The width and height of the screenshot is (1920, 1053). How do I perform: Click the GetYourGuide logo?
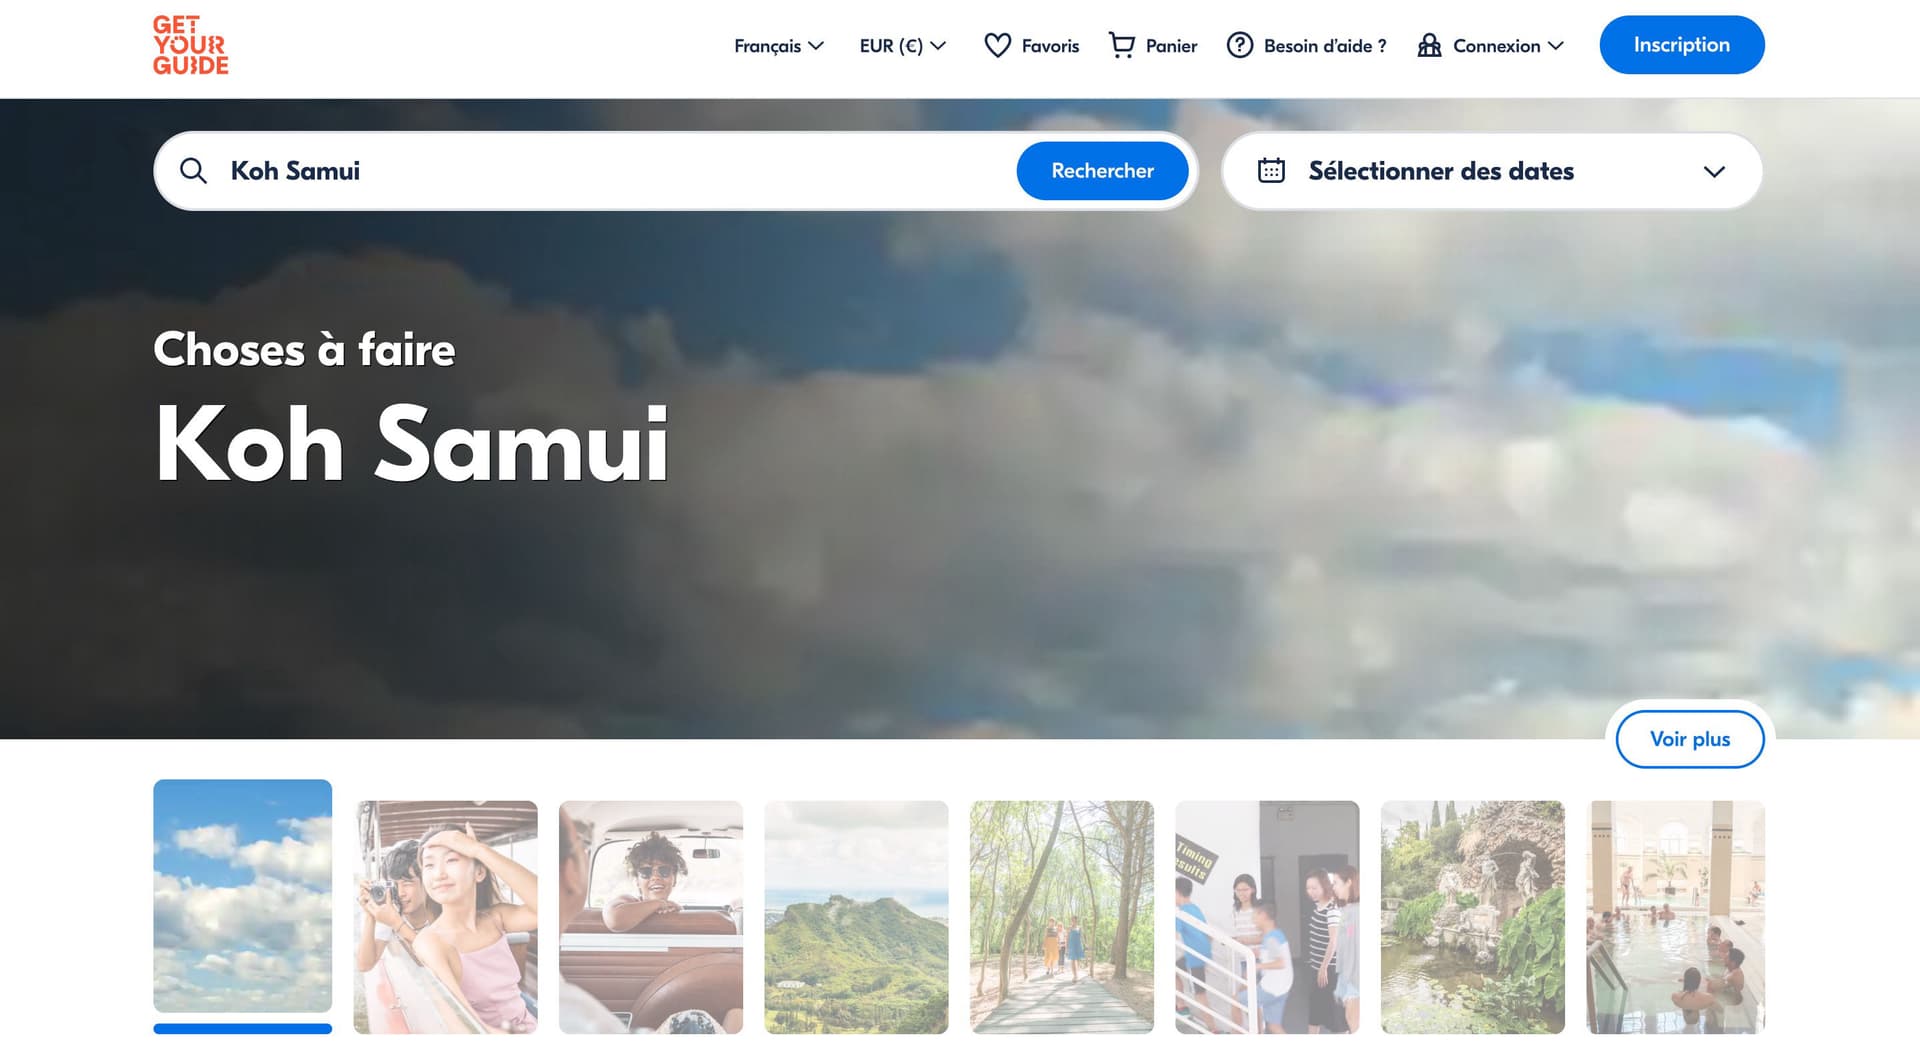(x=190, y=46)
